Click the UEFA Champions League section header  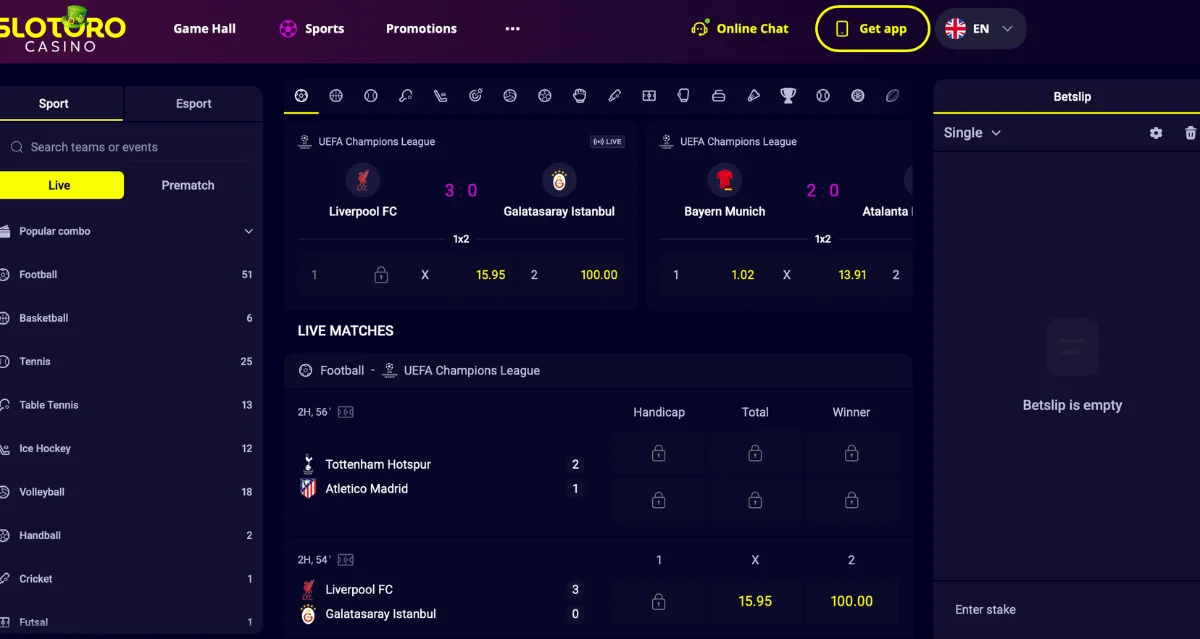click(598, 370)
